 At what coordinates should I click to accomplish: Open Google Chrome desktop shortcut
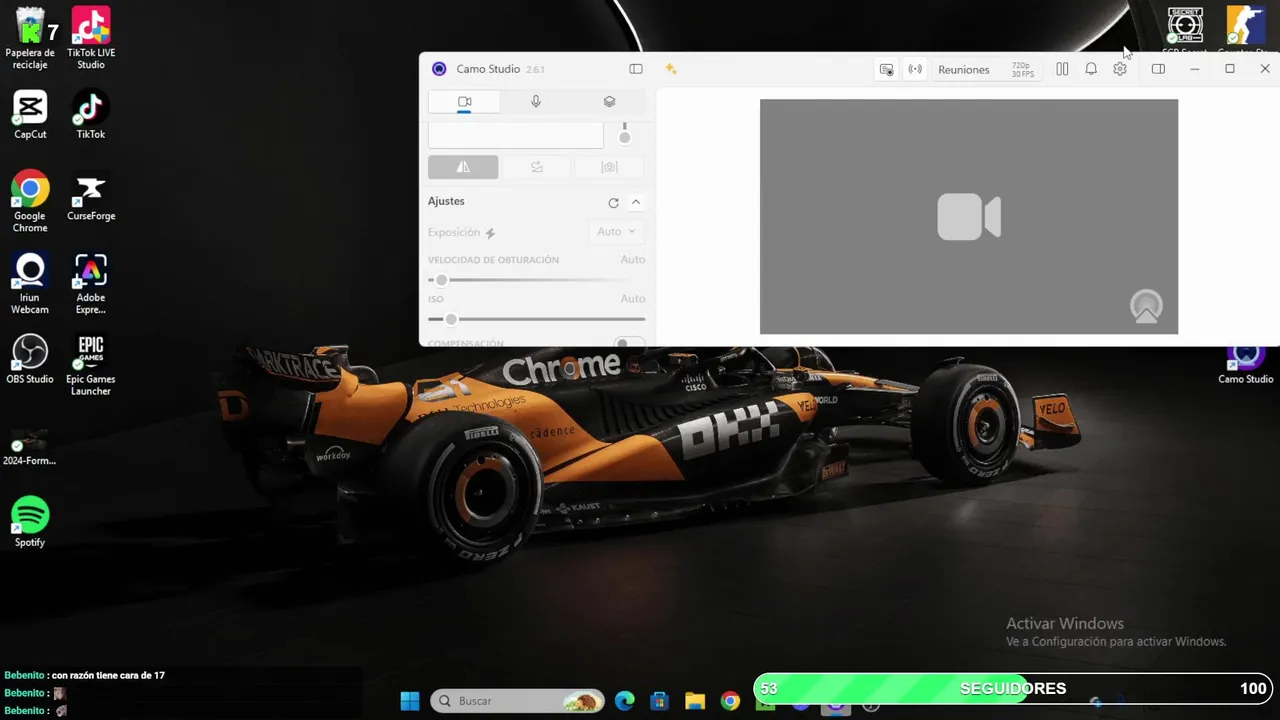point(30,201)
